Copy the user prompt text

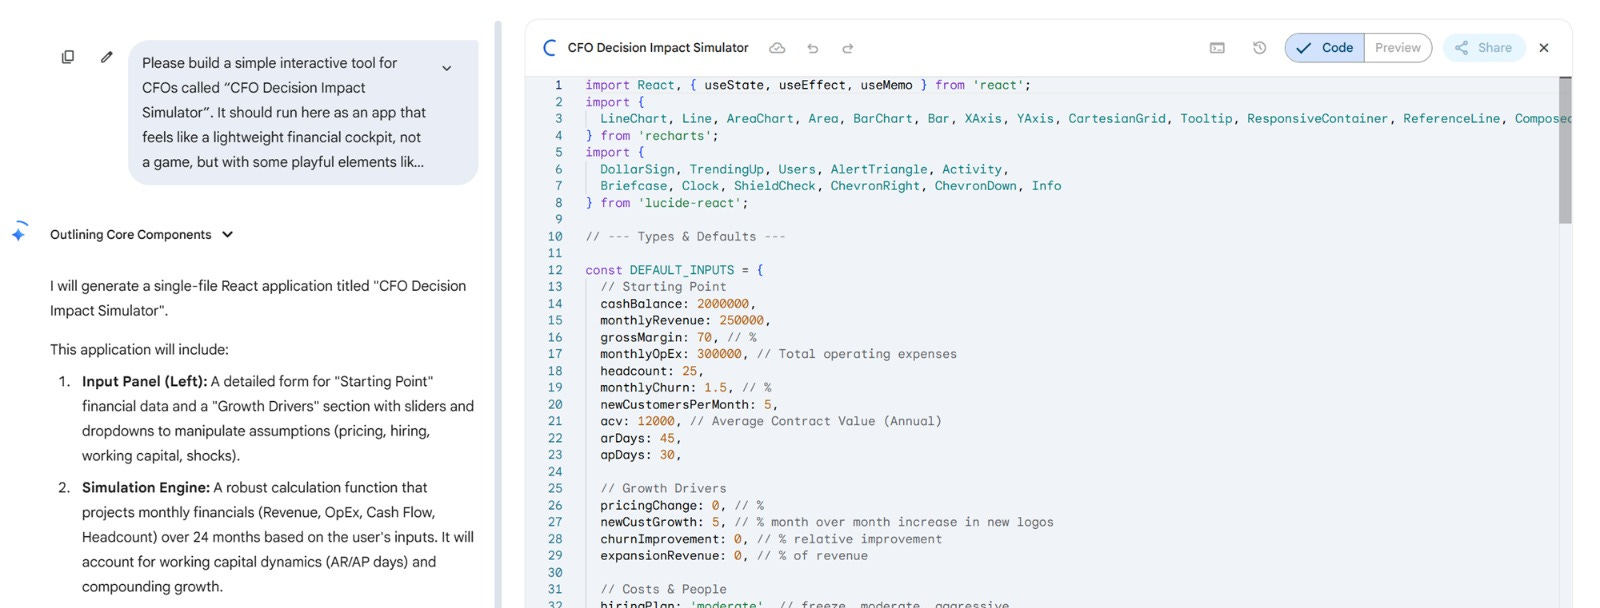(x=68, y=57)
